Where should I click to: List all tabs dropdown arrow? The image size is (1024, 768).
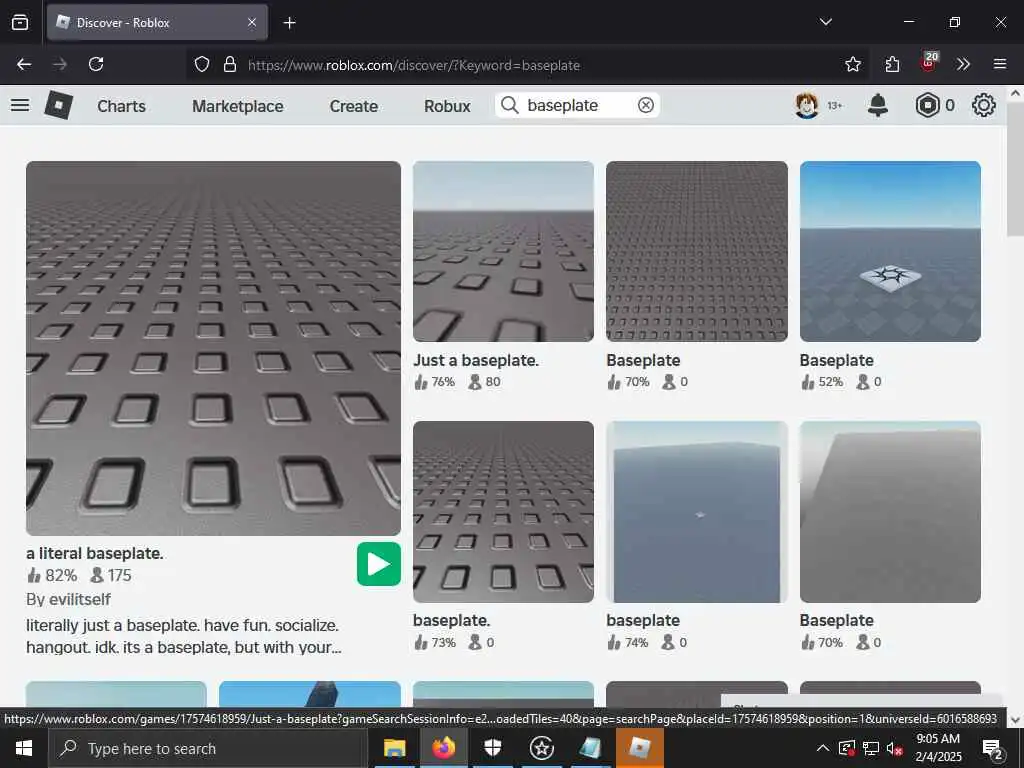point(825,22)
